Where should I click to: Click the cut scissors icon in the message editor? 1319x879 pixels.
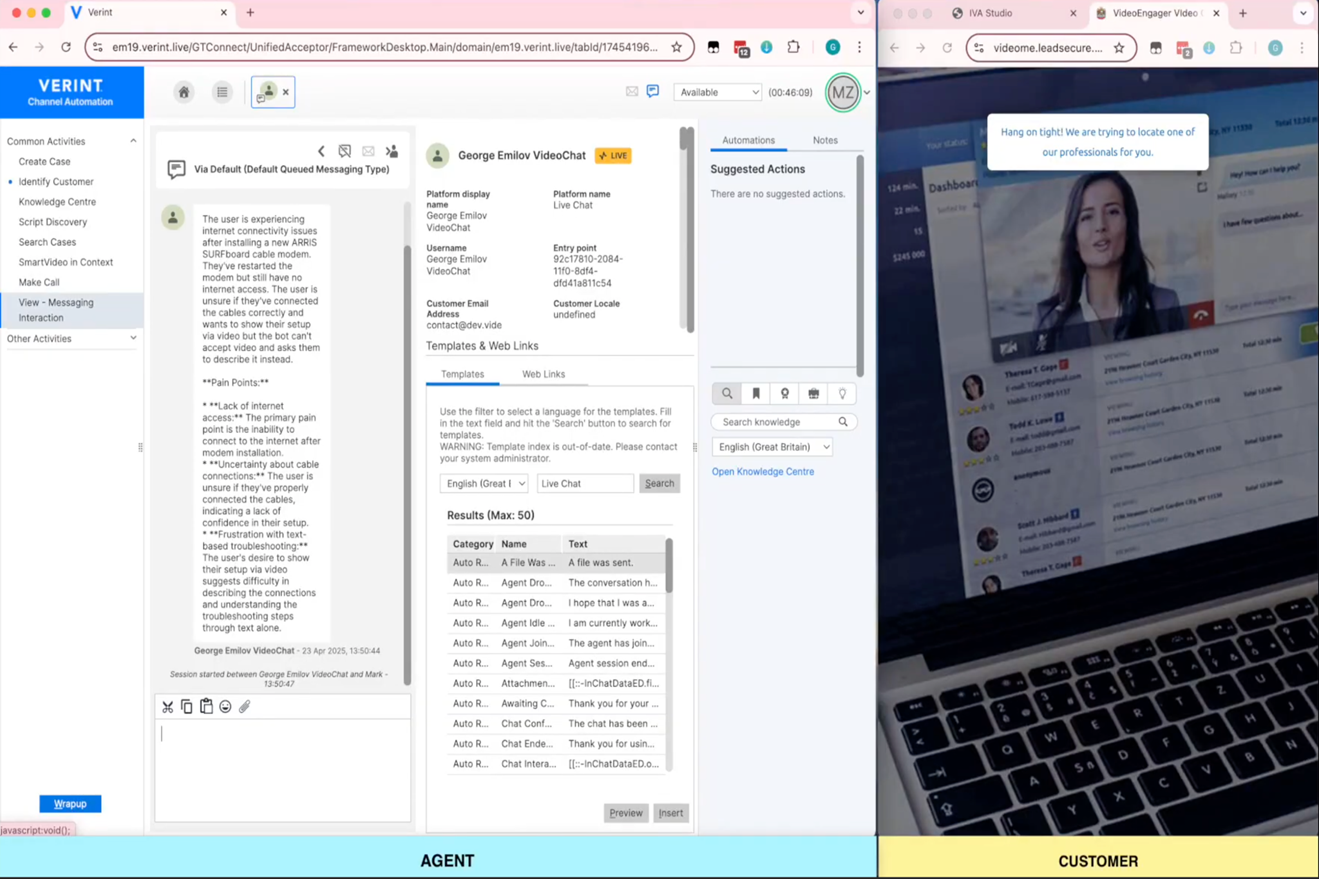(x=167, y=707)
